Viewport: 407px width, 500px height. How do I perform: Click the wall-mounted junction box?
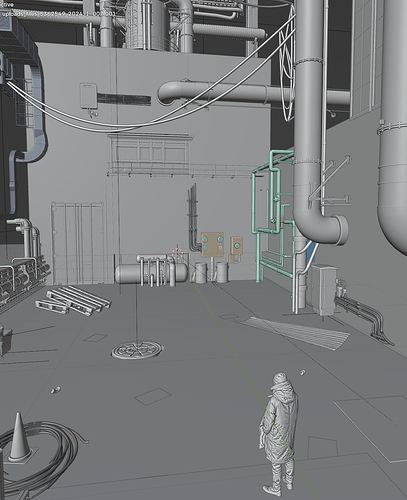[88, 96]
